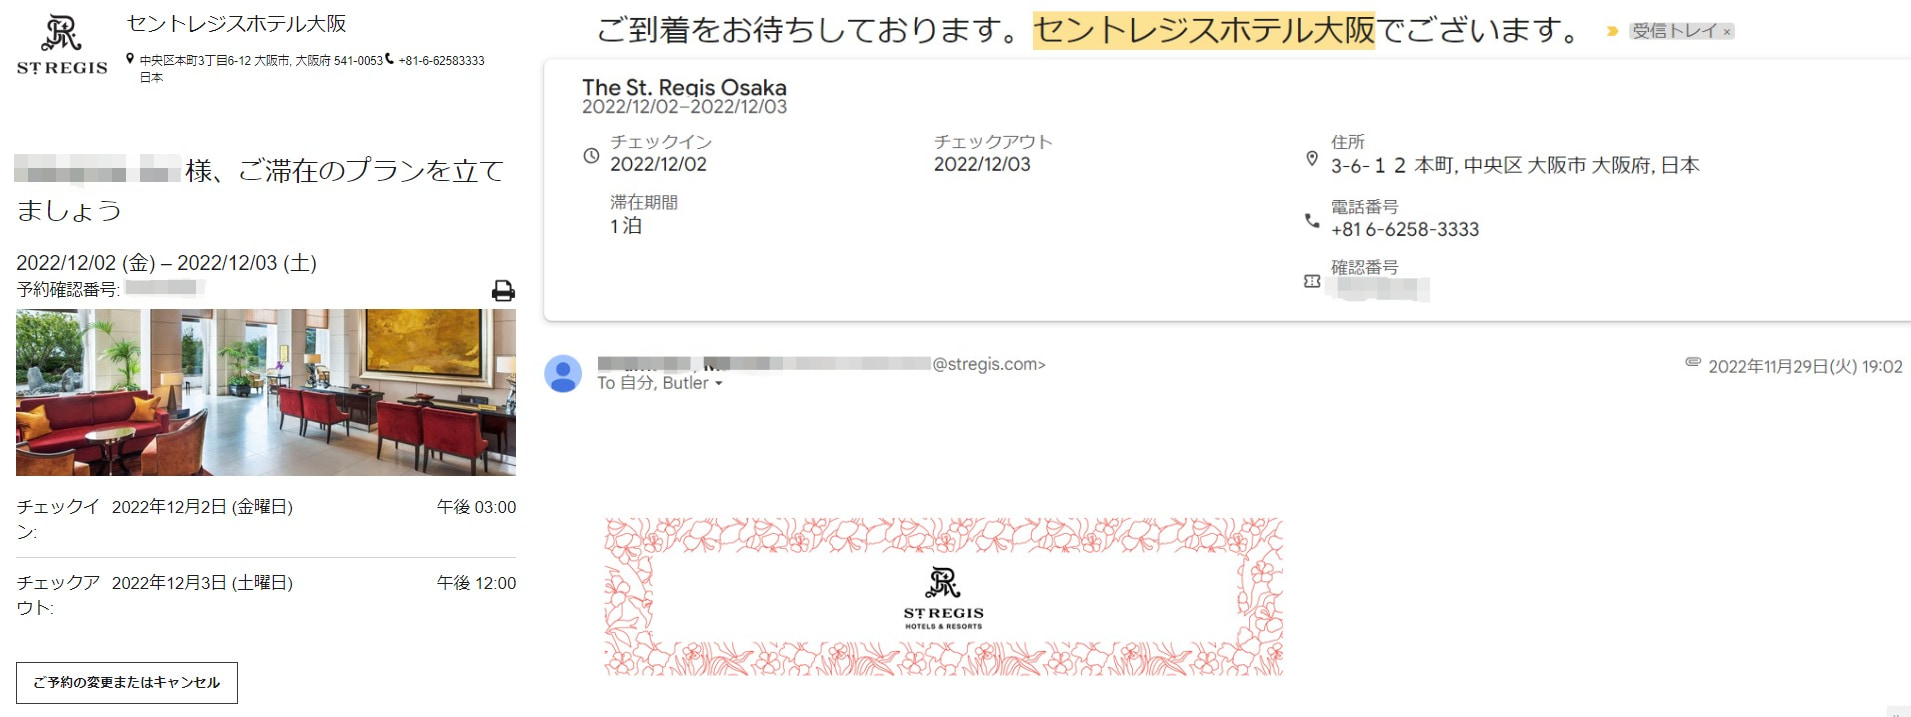Open the hotel lobby photo
This screenshot has width=1911, height=717.
click(266, 392)
